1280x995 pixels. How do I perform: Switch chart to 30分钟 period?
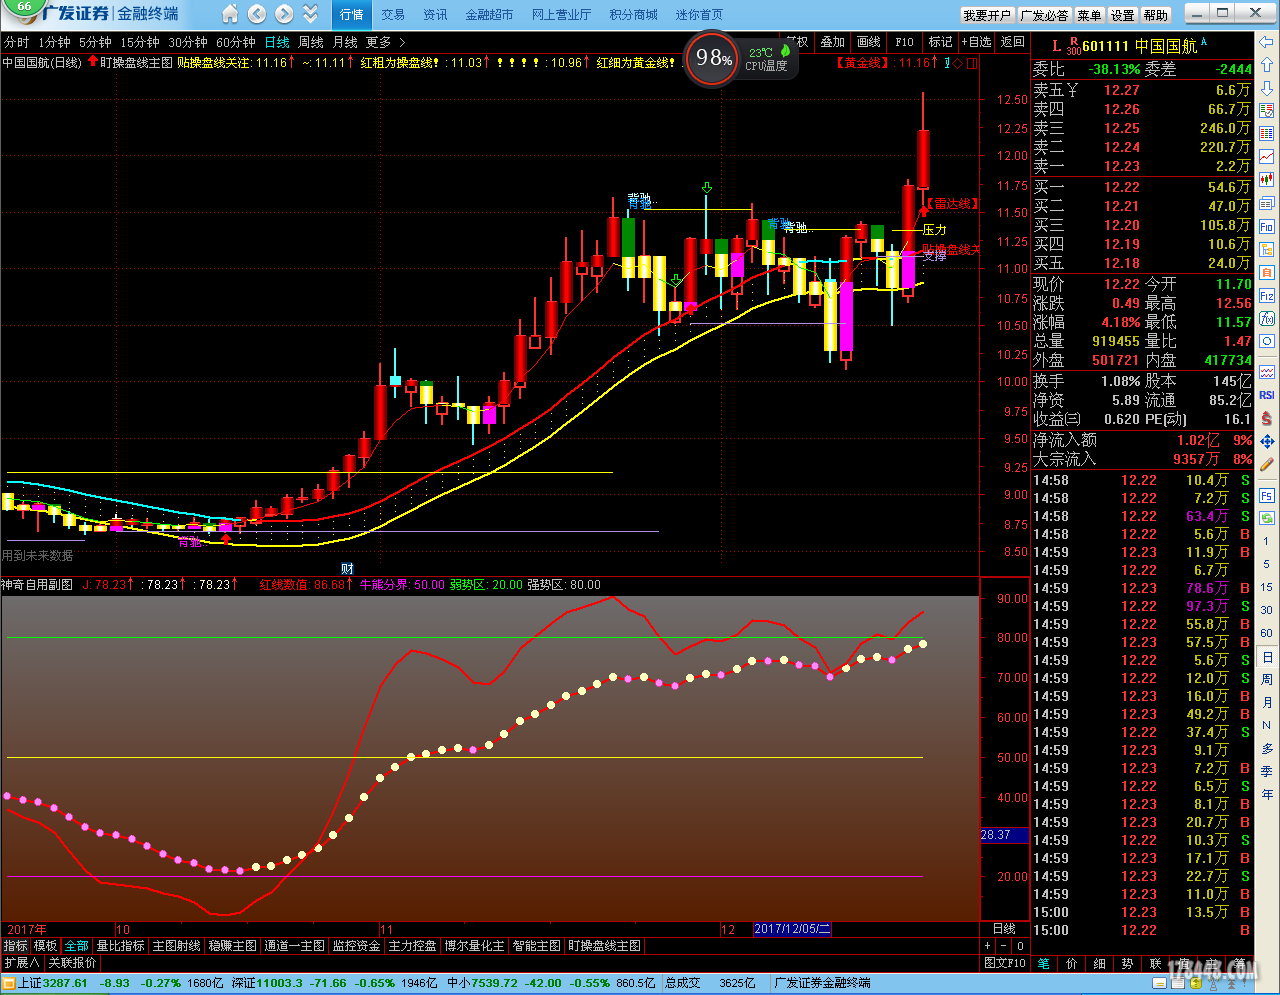coord(188,42)
